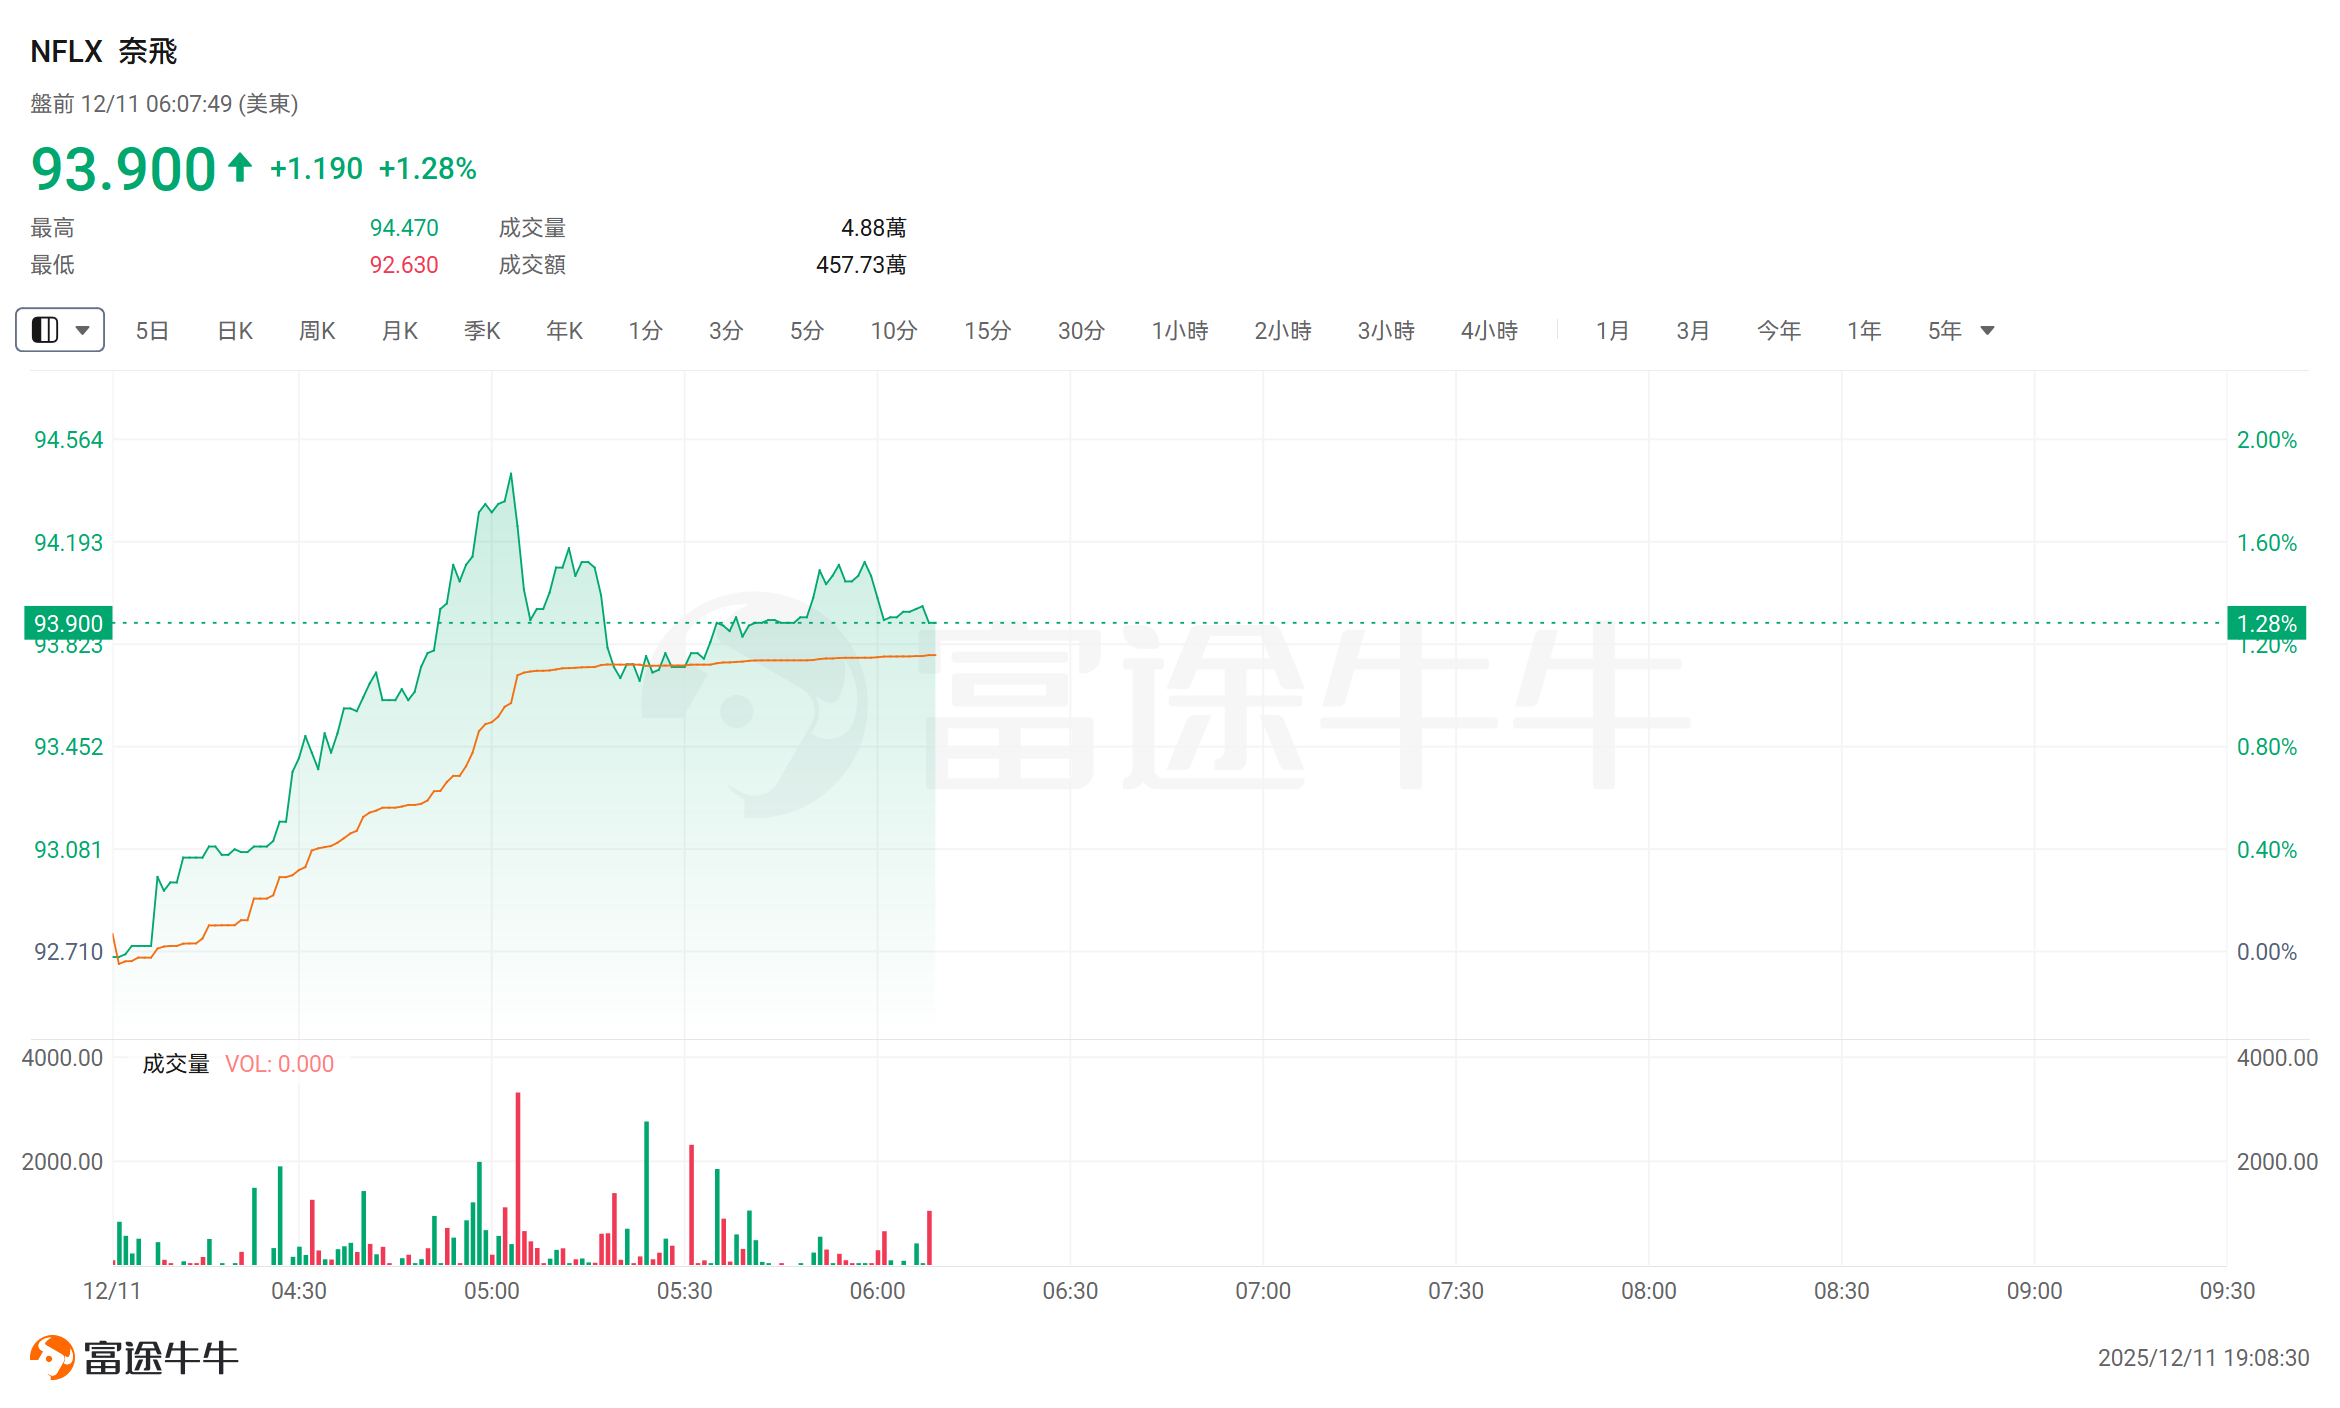Screen dimensions: 2340x1408
Task: Choose the 月K timeframe
Action: (x=400, y=331)
